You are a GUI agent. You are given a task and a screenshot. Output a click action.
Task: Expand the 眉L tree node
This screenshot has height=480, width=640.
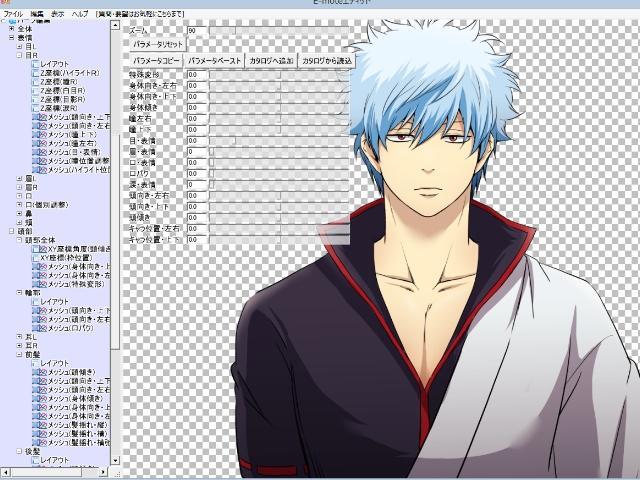pos(19,179)
